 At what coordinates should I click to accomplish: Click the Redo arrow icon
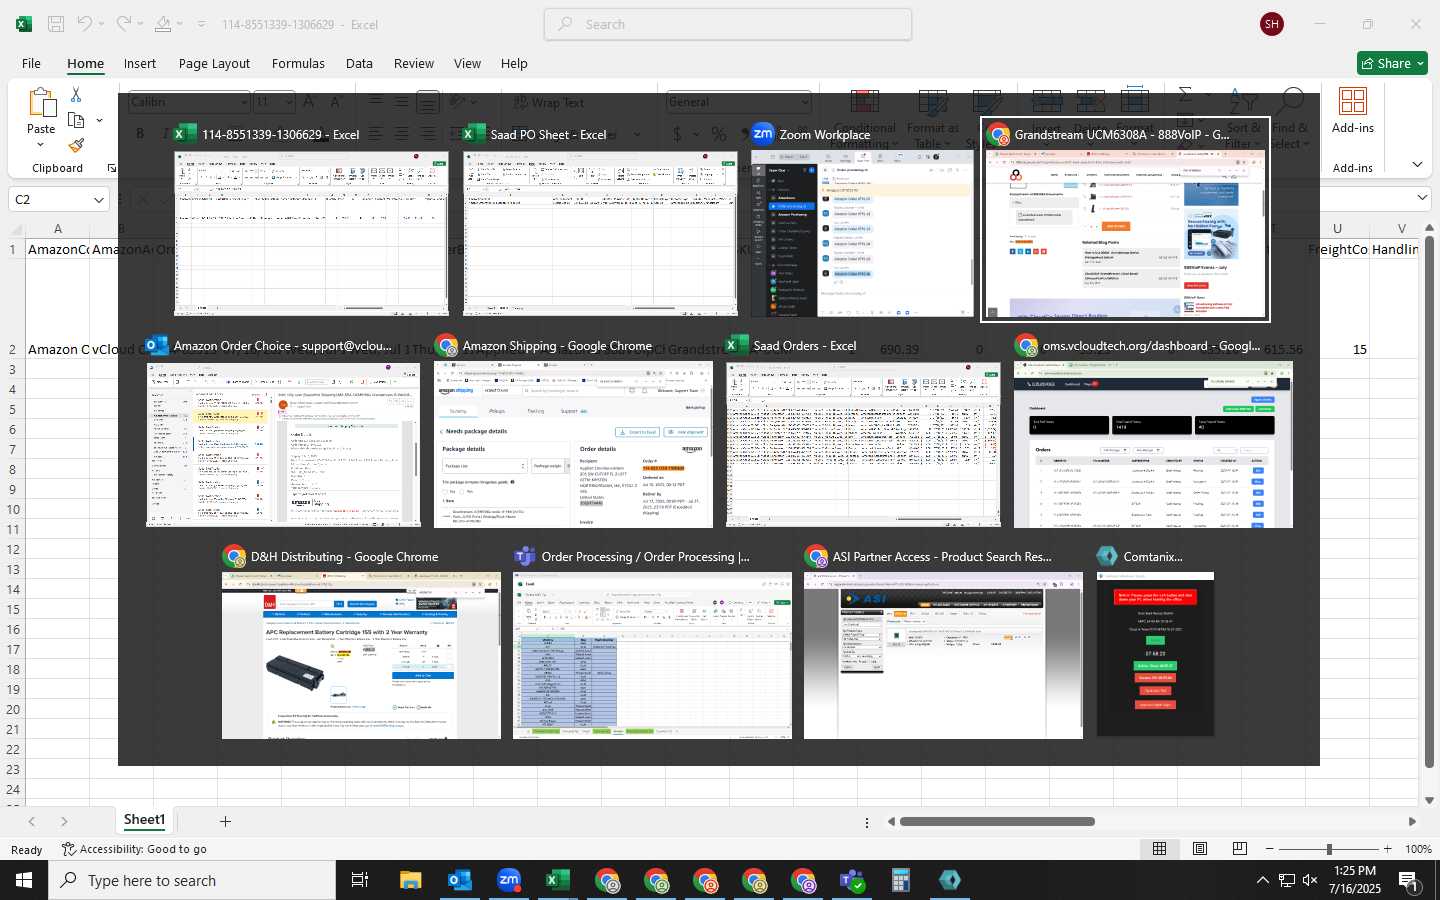(123, 24)
